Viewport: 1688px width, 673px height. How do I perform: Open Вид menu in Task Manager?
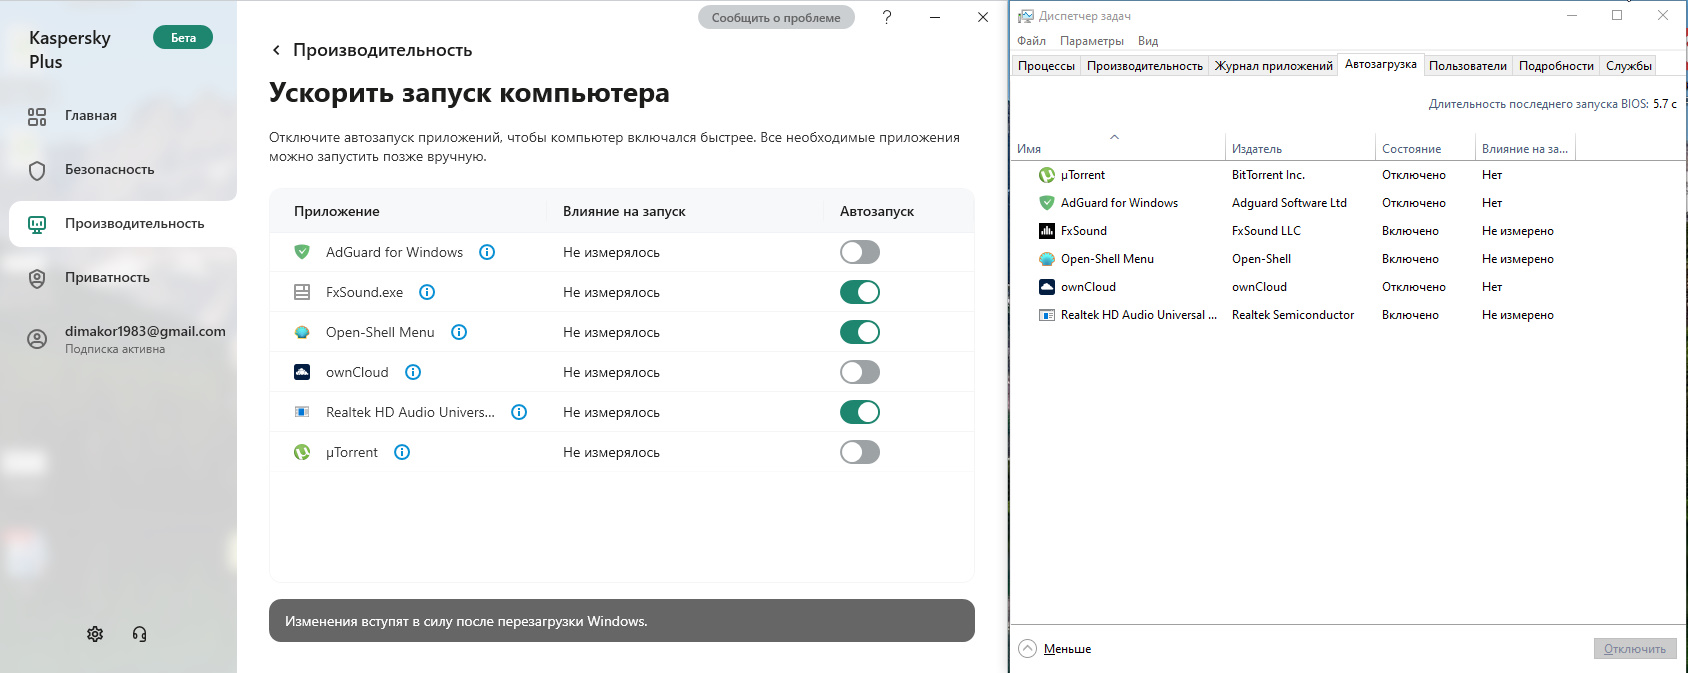pos(1148,41)
